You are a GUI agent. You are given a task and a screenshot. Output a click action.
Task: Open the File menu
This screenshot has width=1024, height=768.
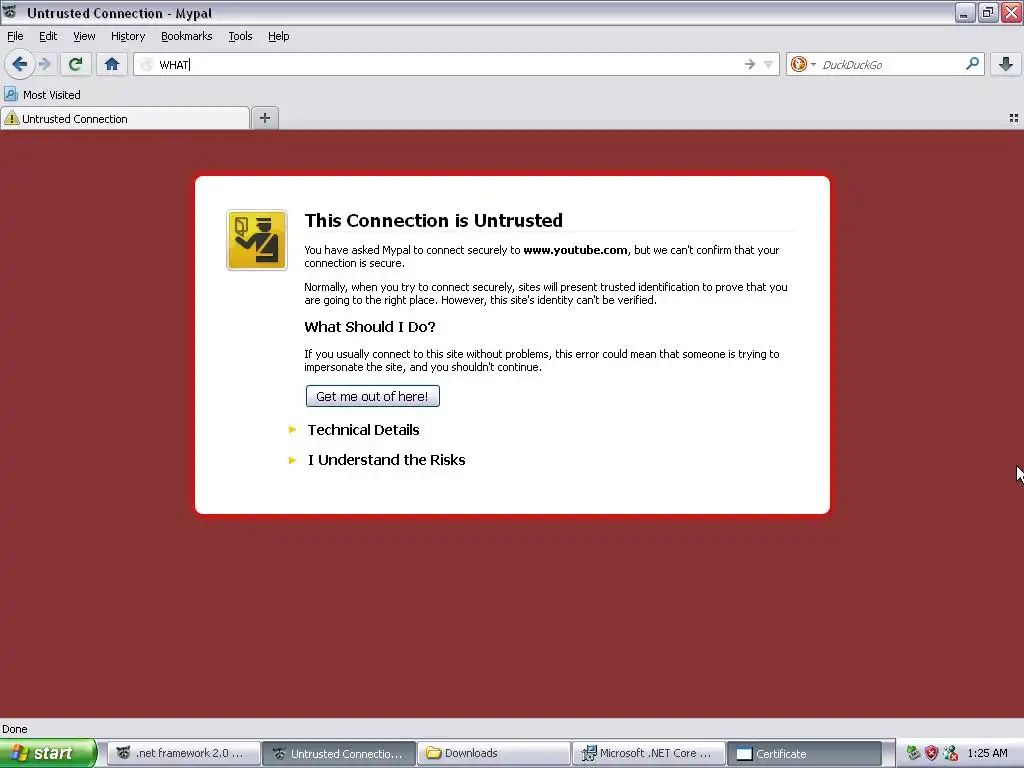point(15,37)
